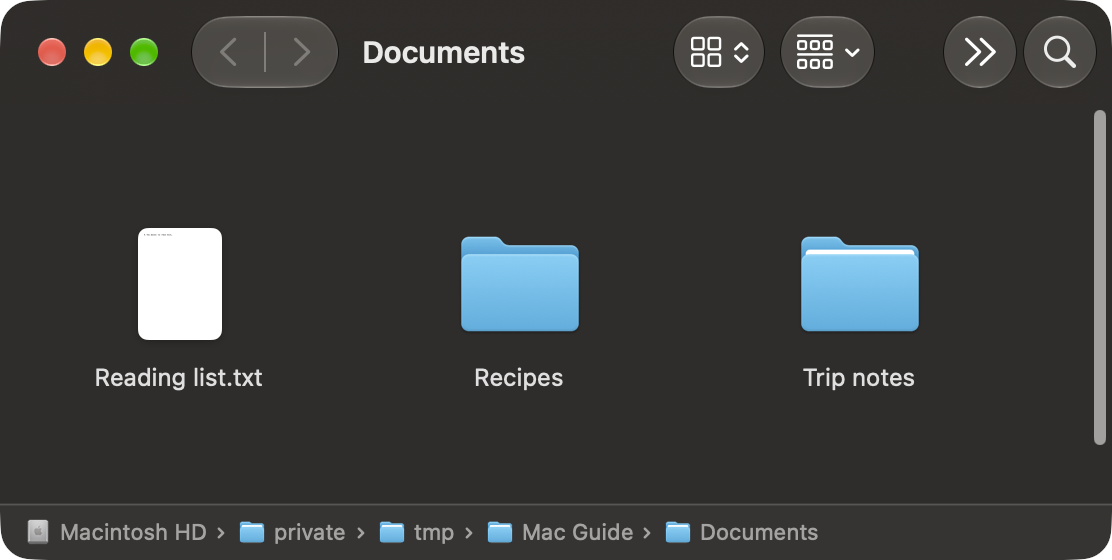Open the icon view switcher
Viewport: 1112px width, 560px height.
[x=718, y=52]
